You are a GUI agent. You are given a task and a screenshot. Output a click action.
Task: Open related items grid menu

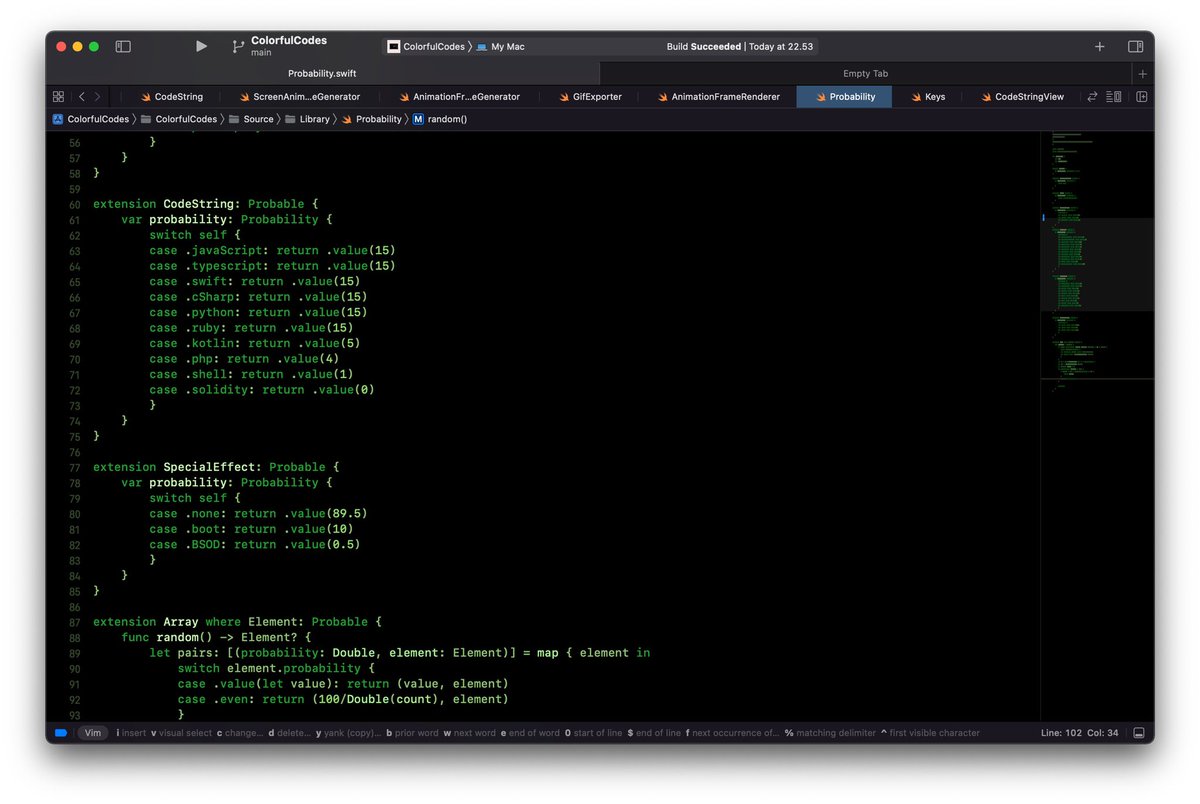[x=58, y=97]
